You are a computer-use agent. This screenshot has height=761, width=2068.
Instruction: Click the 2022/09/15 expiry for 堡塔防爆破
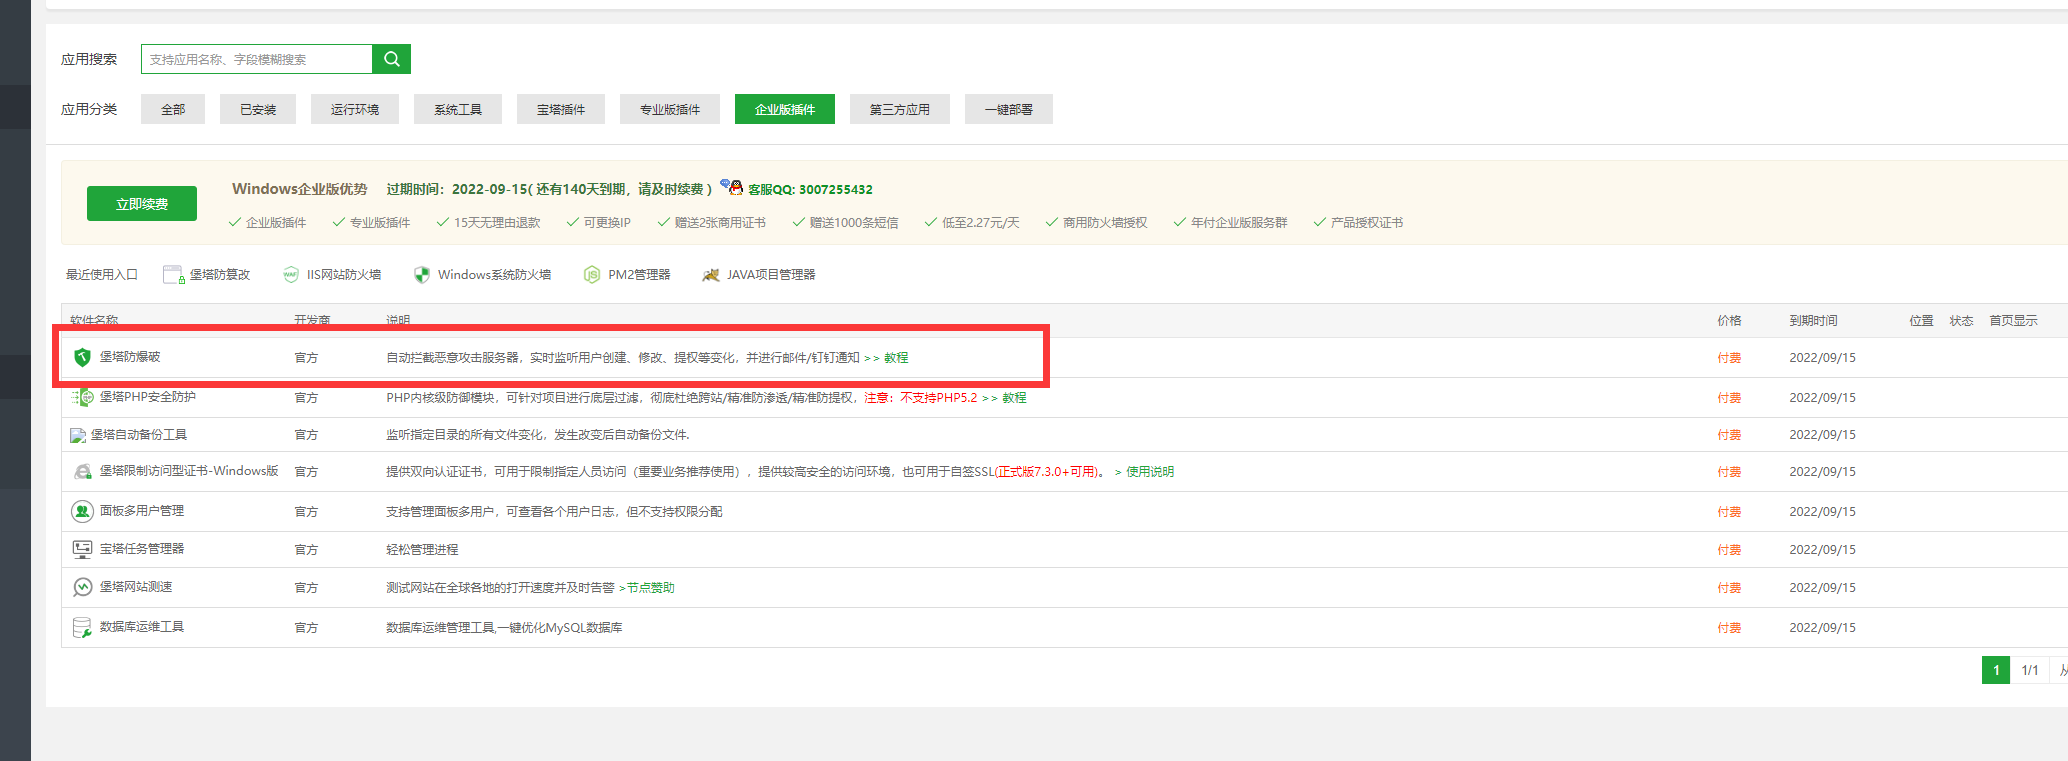point(1822,357)
